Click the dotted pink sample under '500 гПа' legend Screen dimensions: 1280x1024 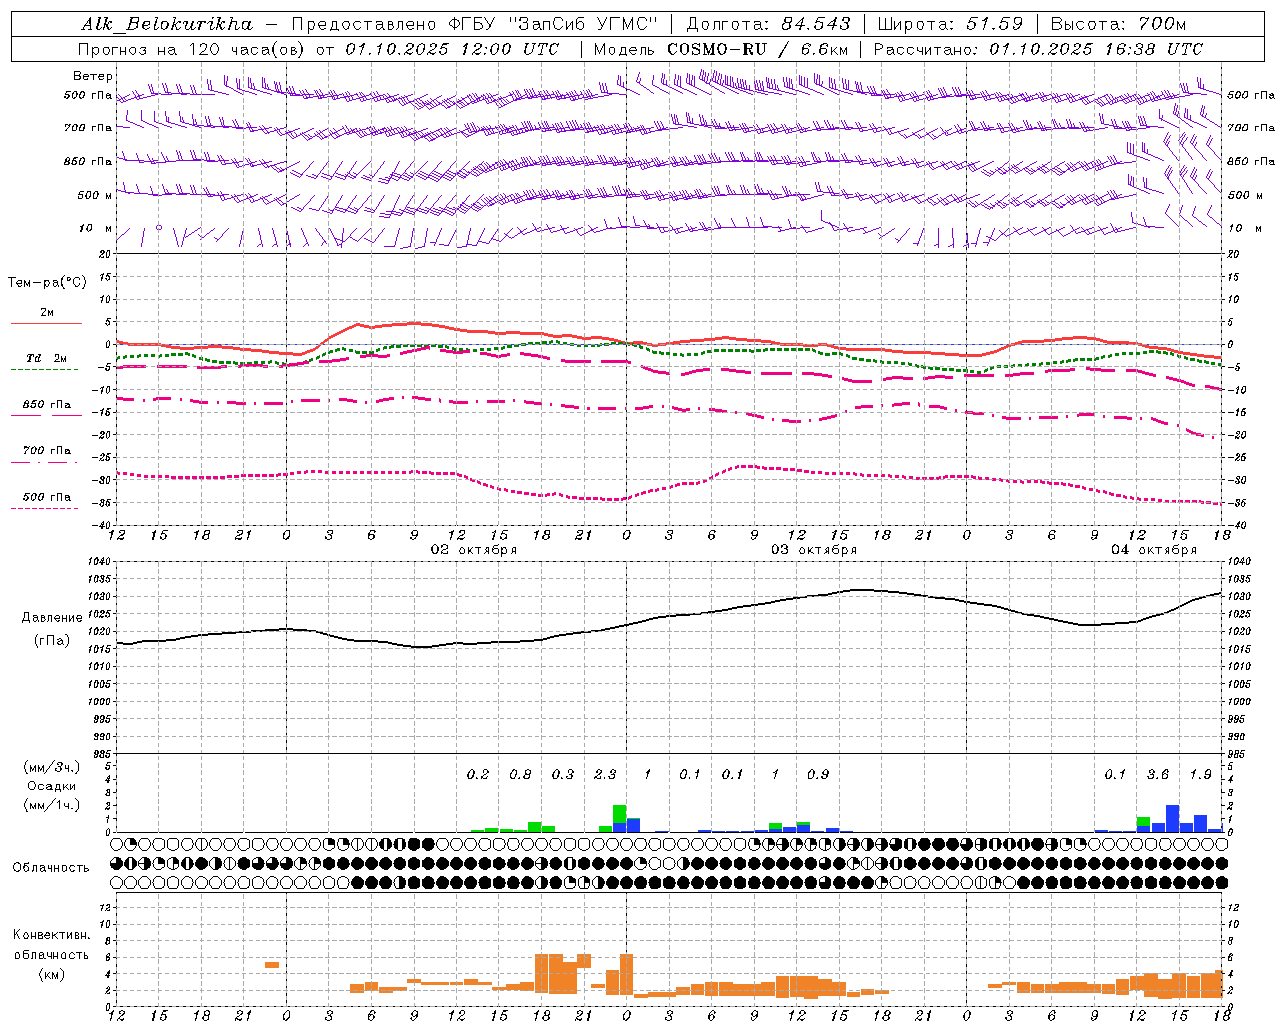point(44,508)
